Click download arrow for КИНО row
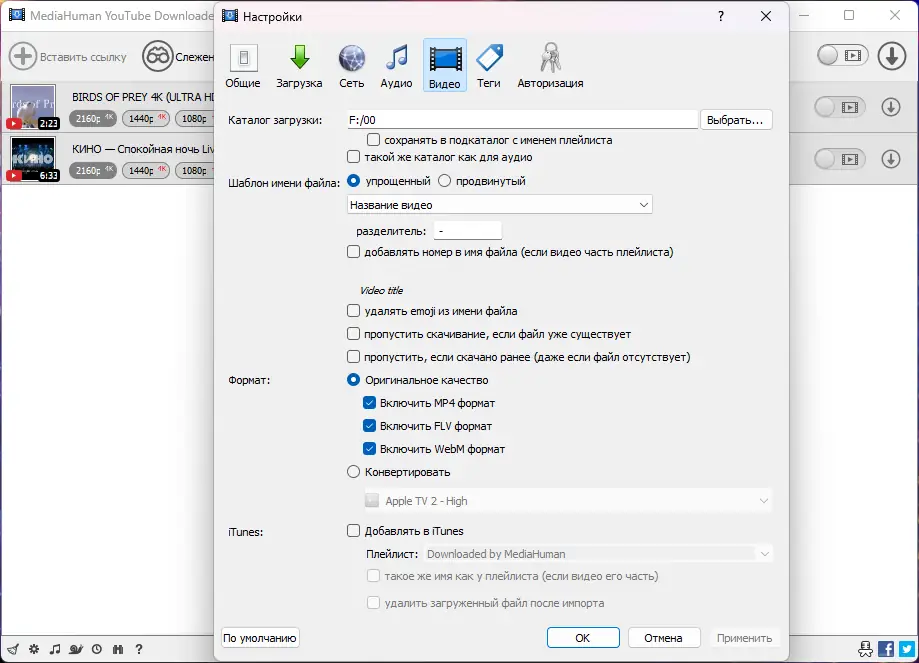This screenshot has width=919, height=663. point(890,159)
